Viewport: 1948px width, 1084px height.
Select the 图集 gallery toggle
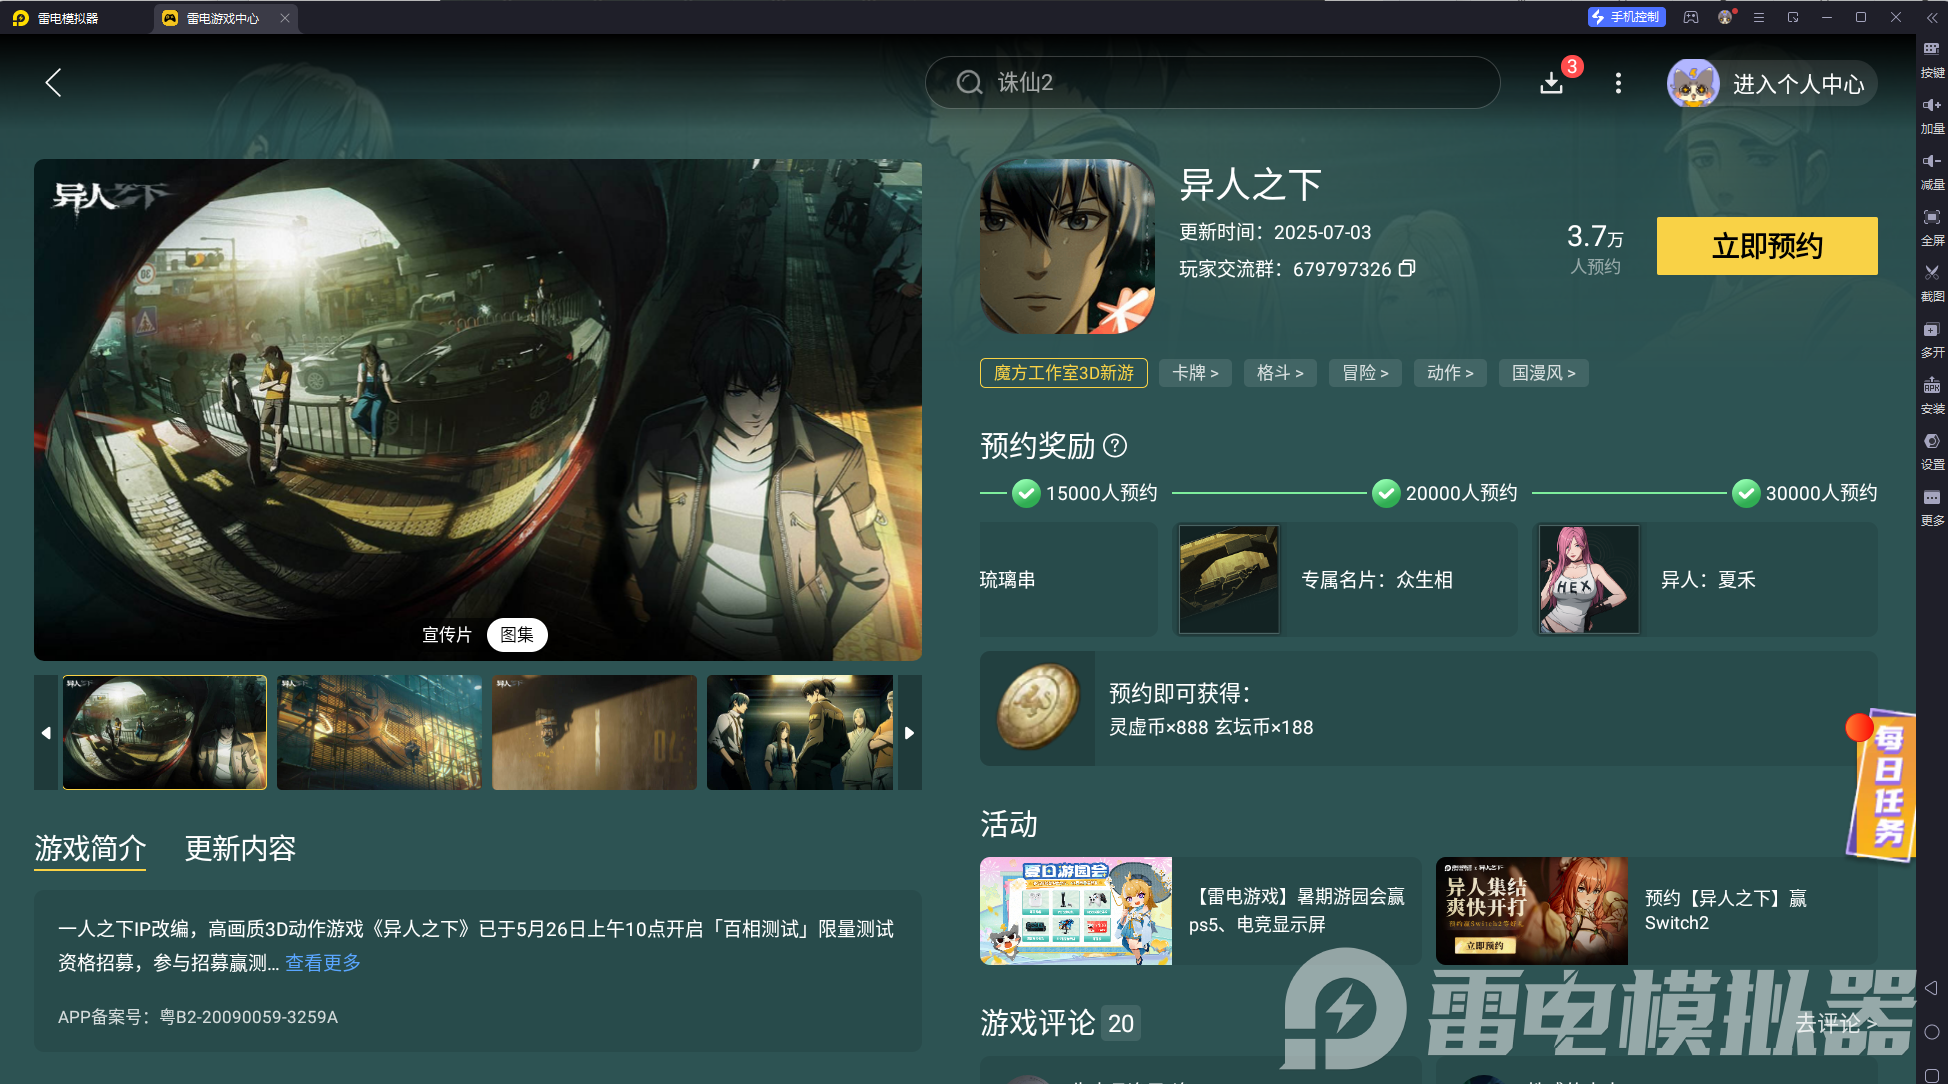point(517,635)
